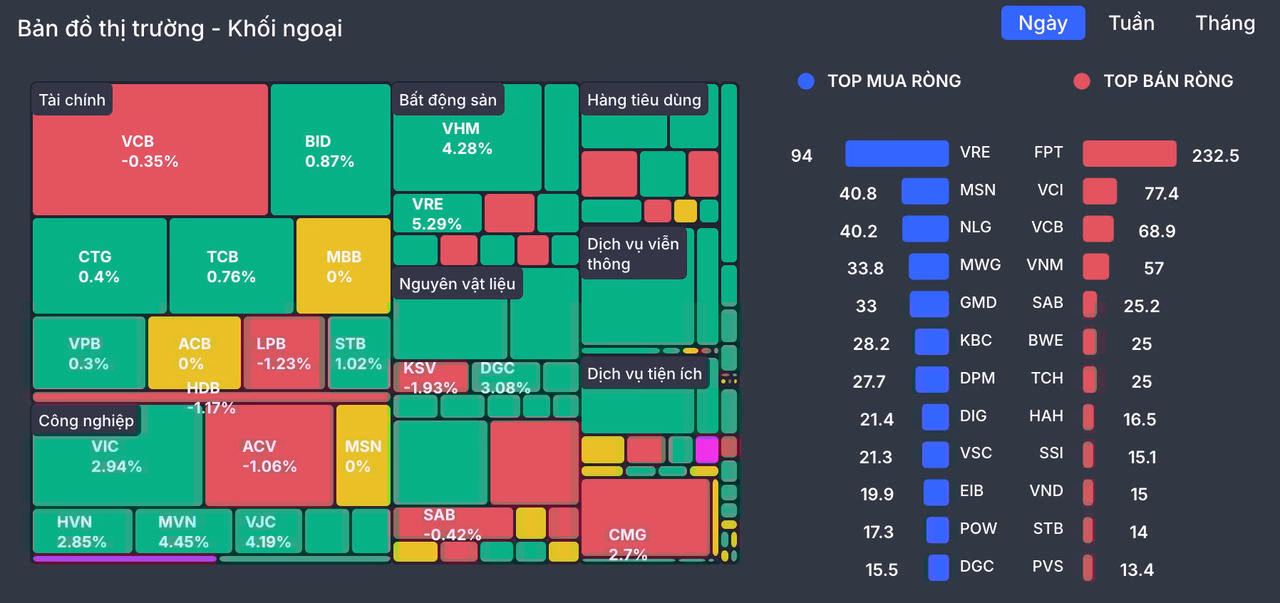Image resolution: width=1280 pixels, height=603 pixels.
Task: Select the Ngày tab
Action: 1043,23
